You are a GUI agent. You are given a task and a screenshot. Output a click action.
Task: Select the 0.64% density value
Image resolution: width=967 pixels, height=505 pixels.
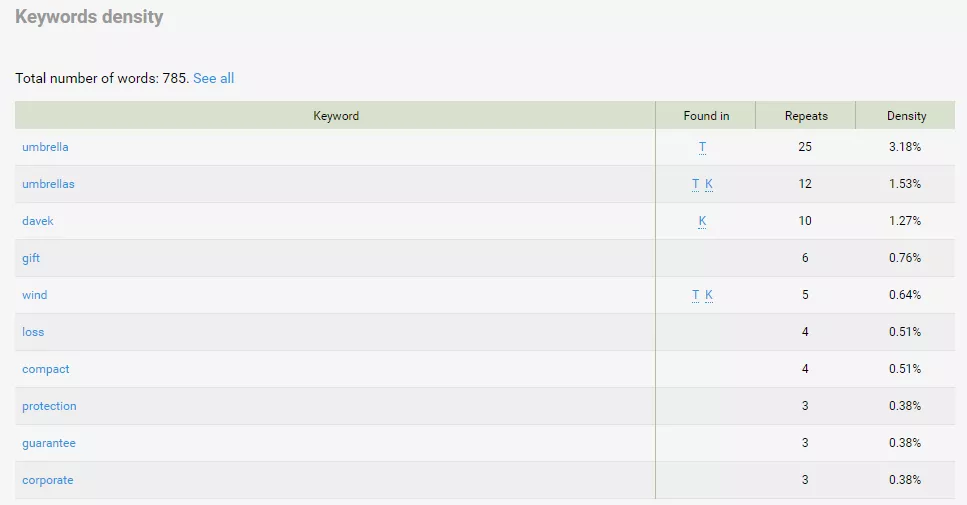(x=905, y=295)
